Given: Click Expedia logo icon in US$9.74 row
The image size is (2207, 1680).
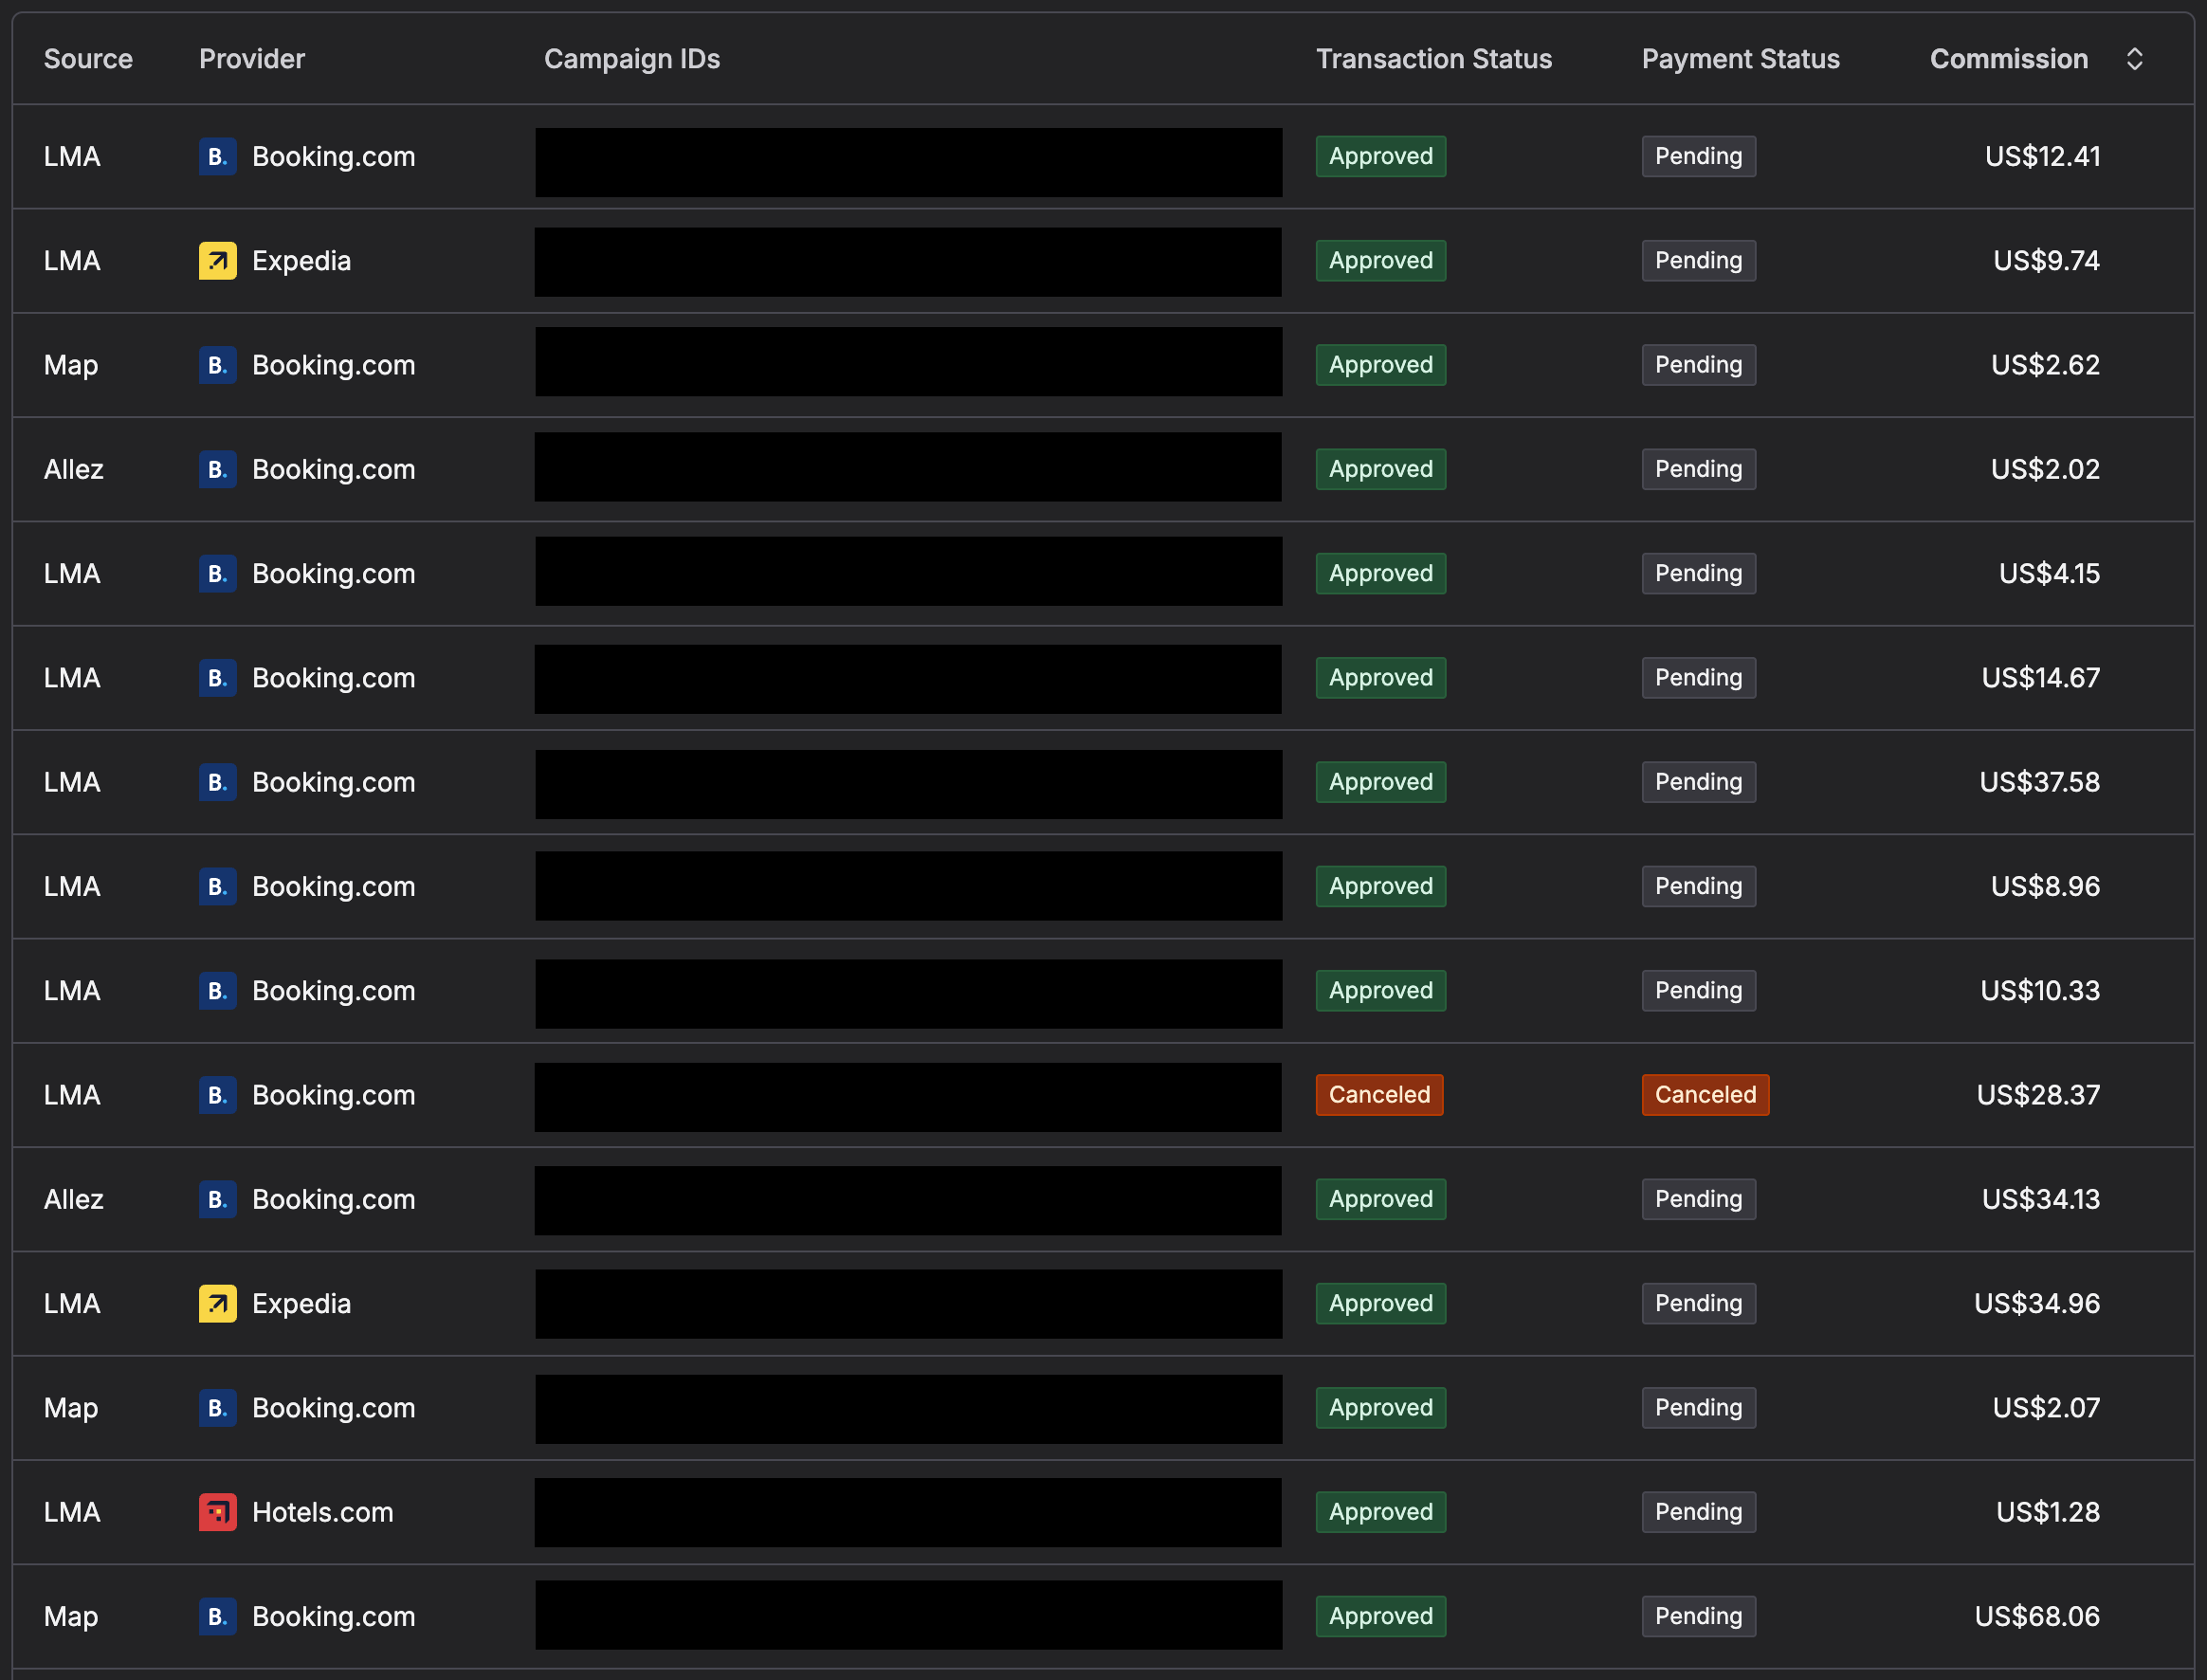Looking at the screenshot, I should tap(217, 261).
